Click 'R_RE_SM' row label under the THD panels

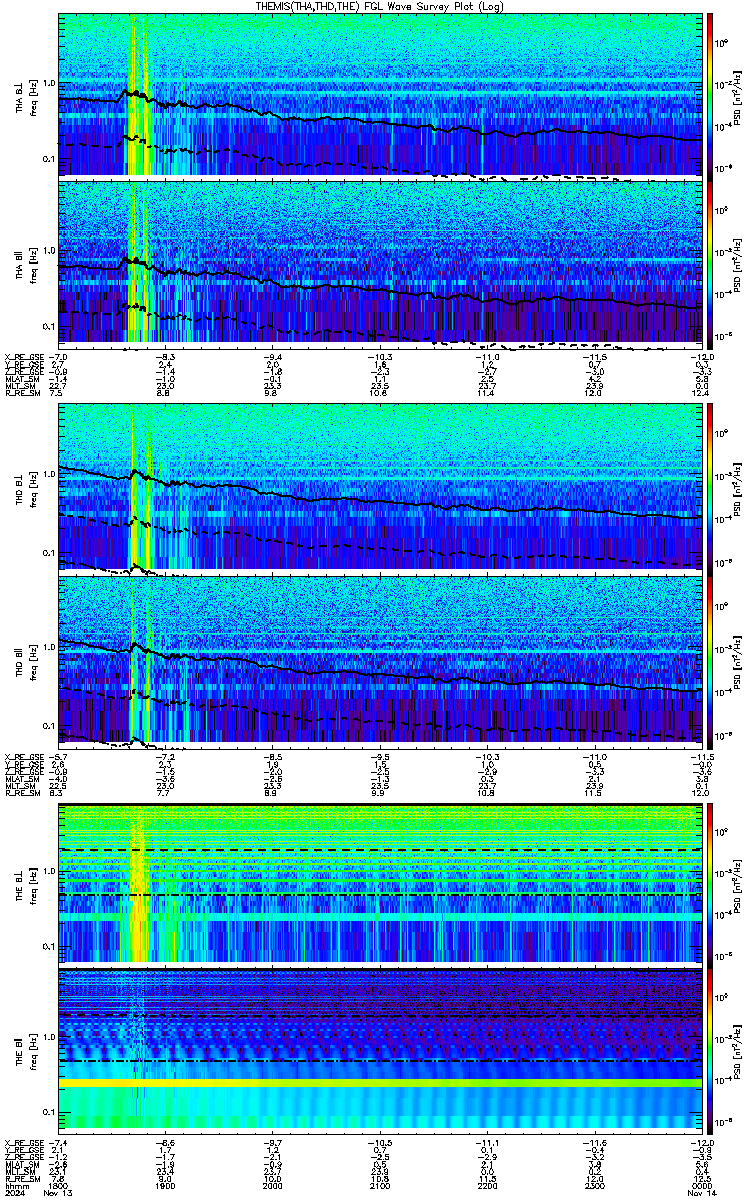pos(22,791)
